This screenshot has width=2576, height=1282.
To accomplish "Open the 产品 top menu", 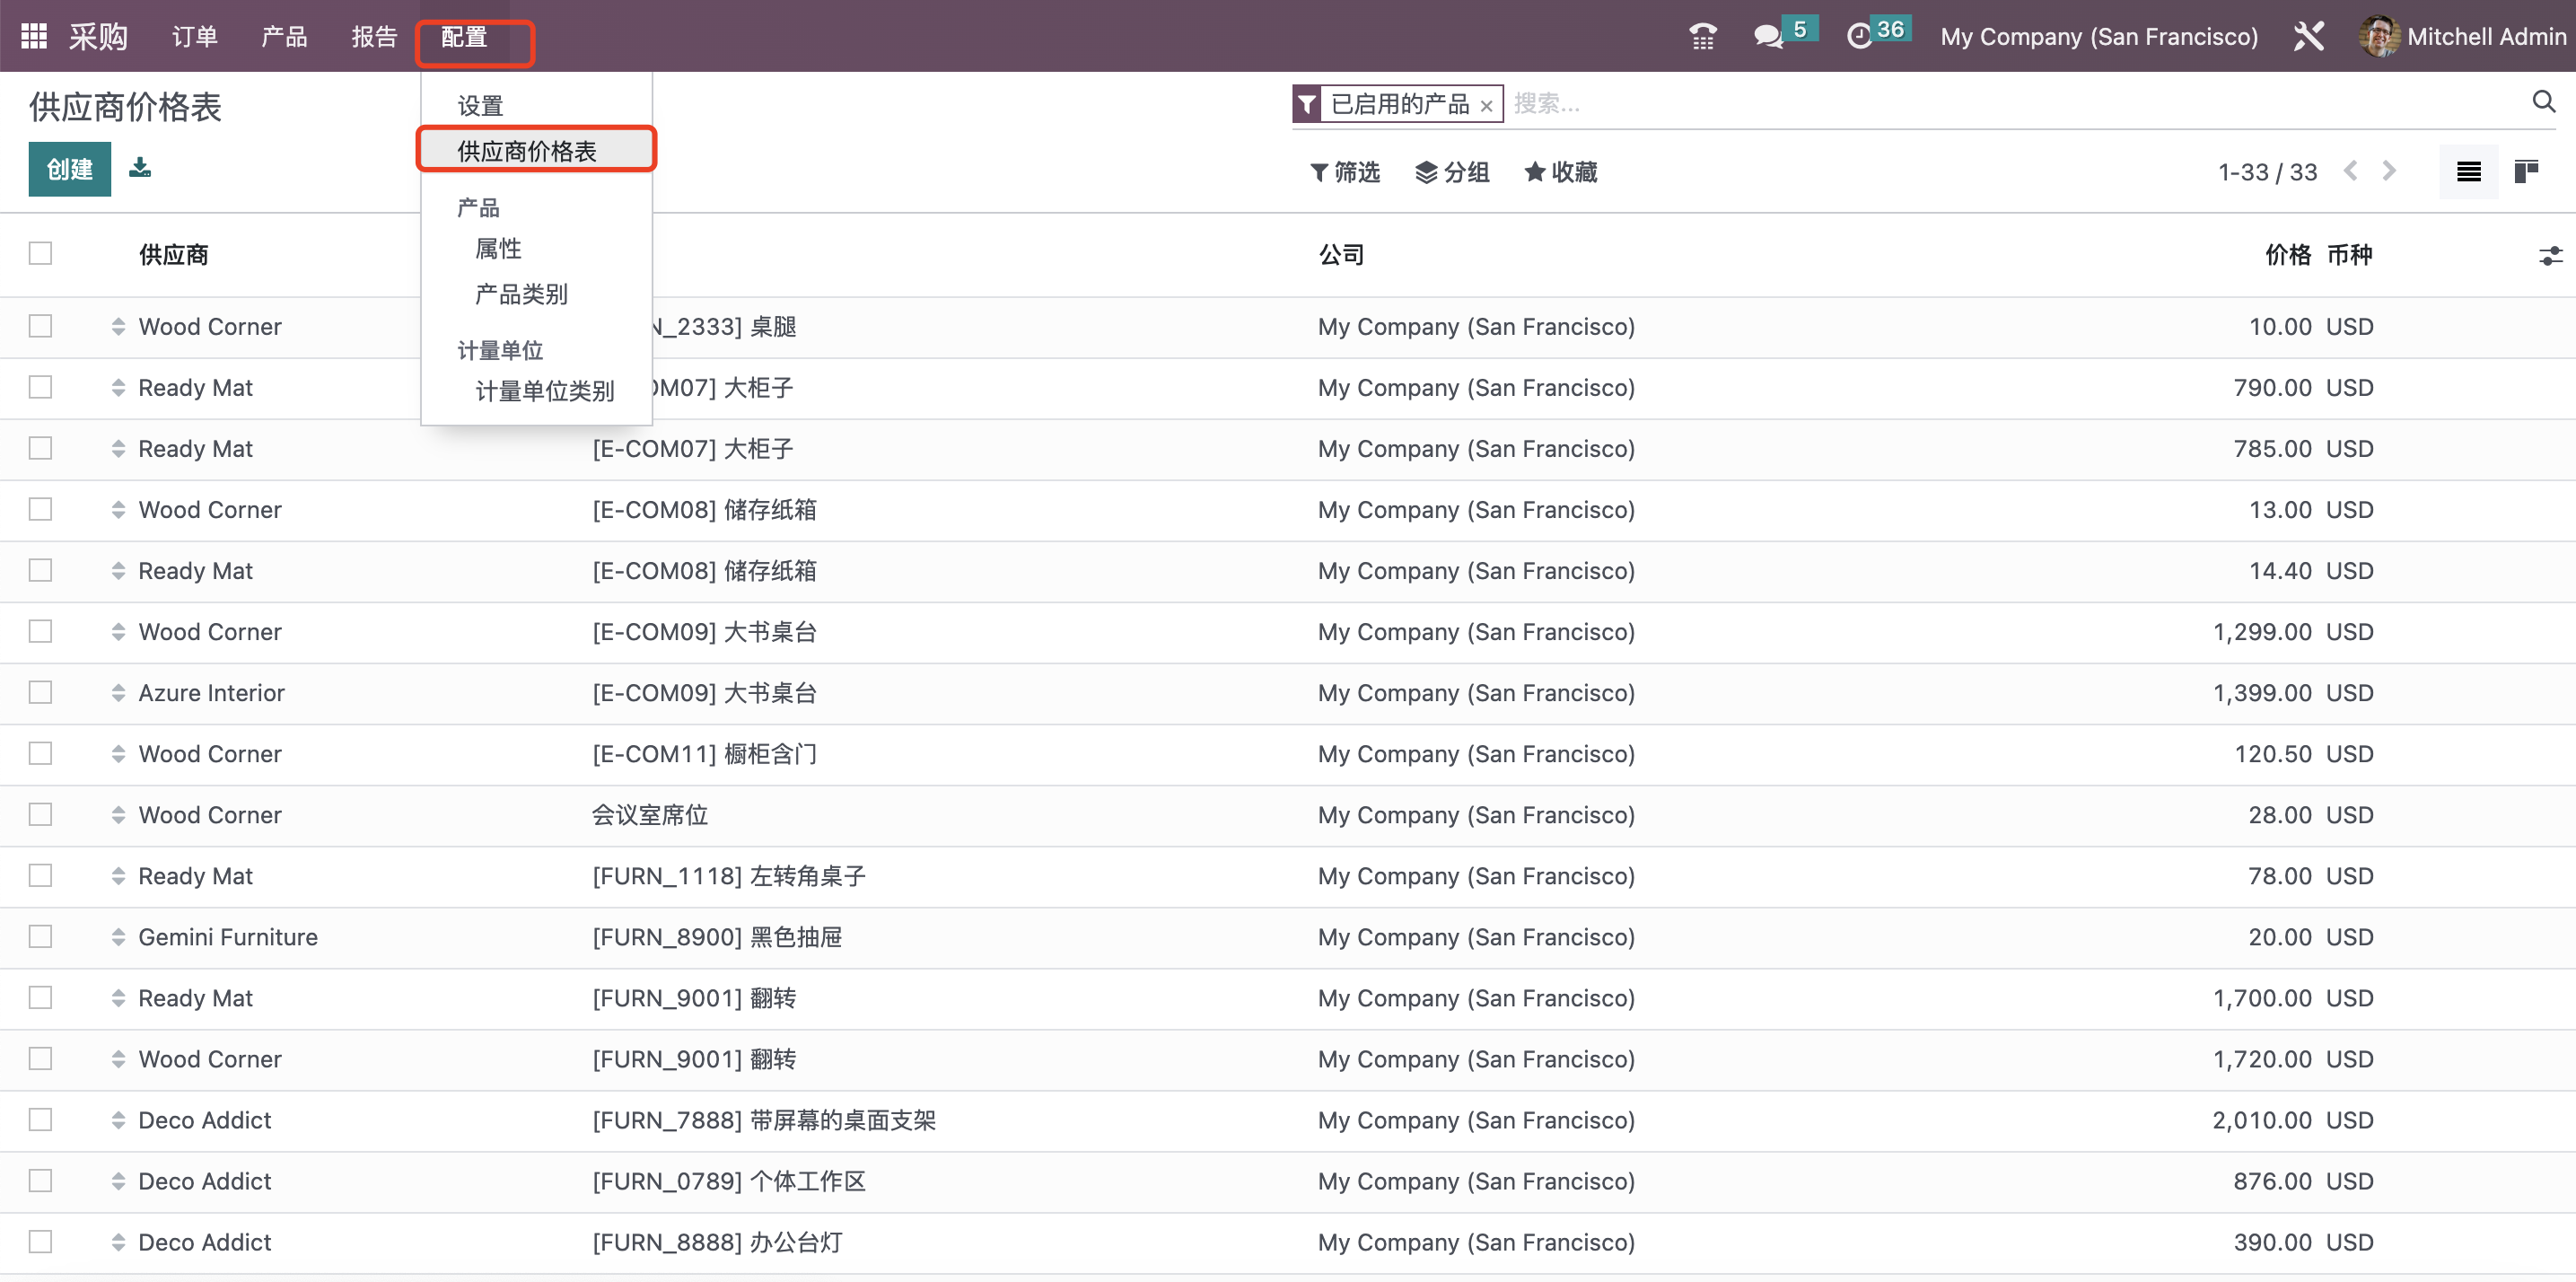I will (284, 37).
